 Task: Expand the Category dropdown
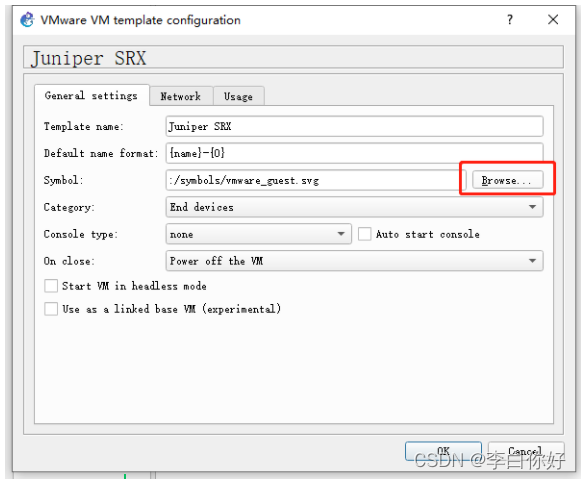[x=354, y=207]
